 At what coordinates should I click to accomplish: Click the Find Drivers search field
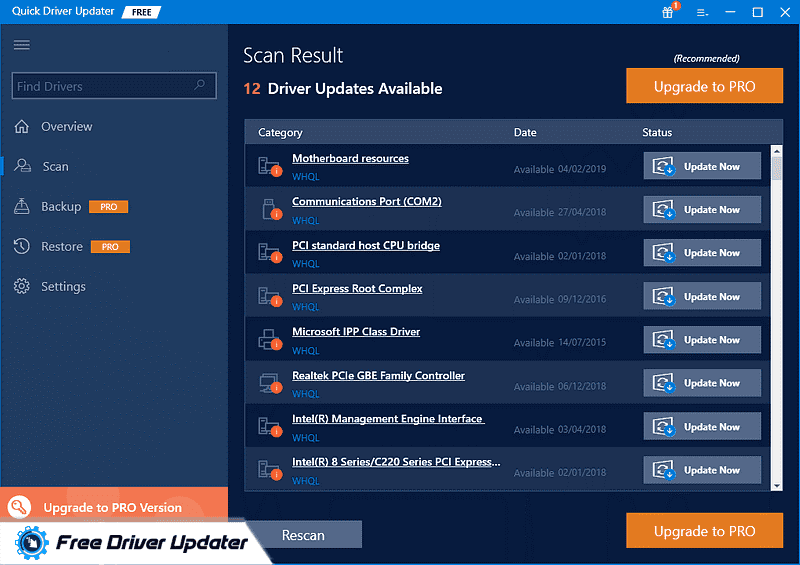tap(114, 85)
